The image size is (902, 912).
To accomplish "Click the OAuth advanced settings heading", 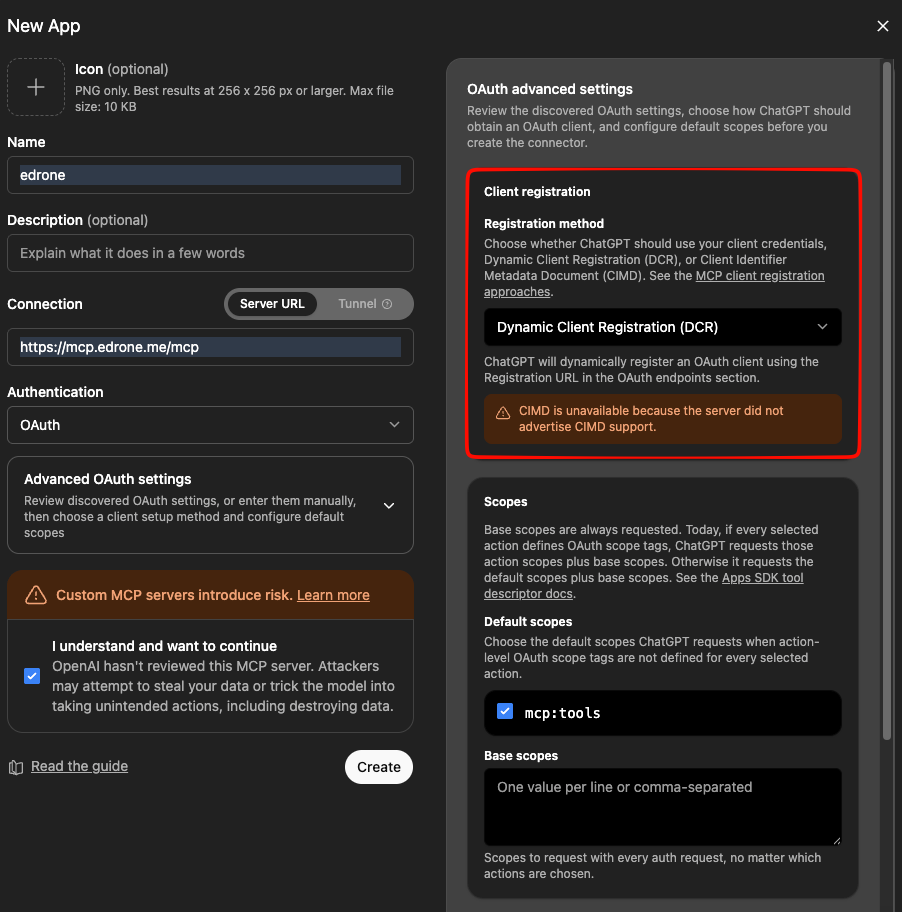I will pyautogui.click(x=550, y=89).
